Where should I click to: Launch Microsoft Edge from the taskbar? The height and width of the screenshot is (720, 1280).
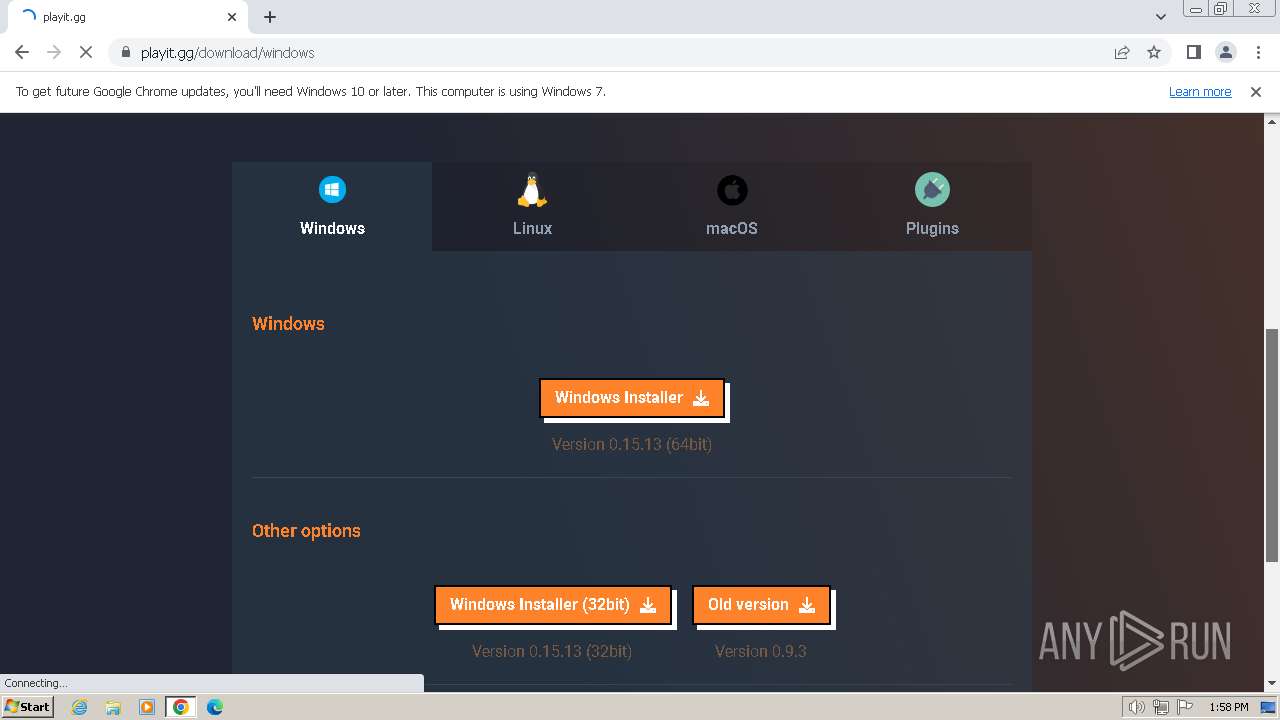215,707
